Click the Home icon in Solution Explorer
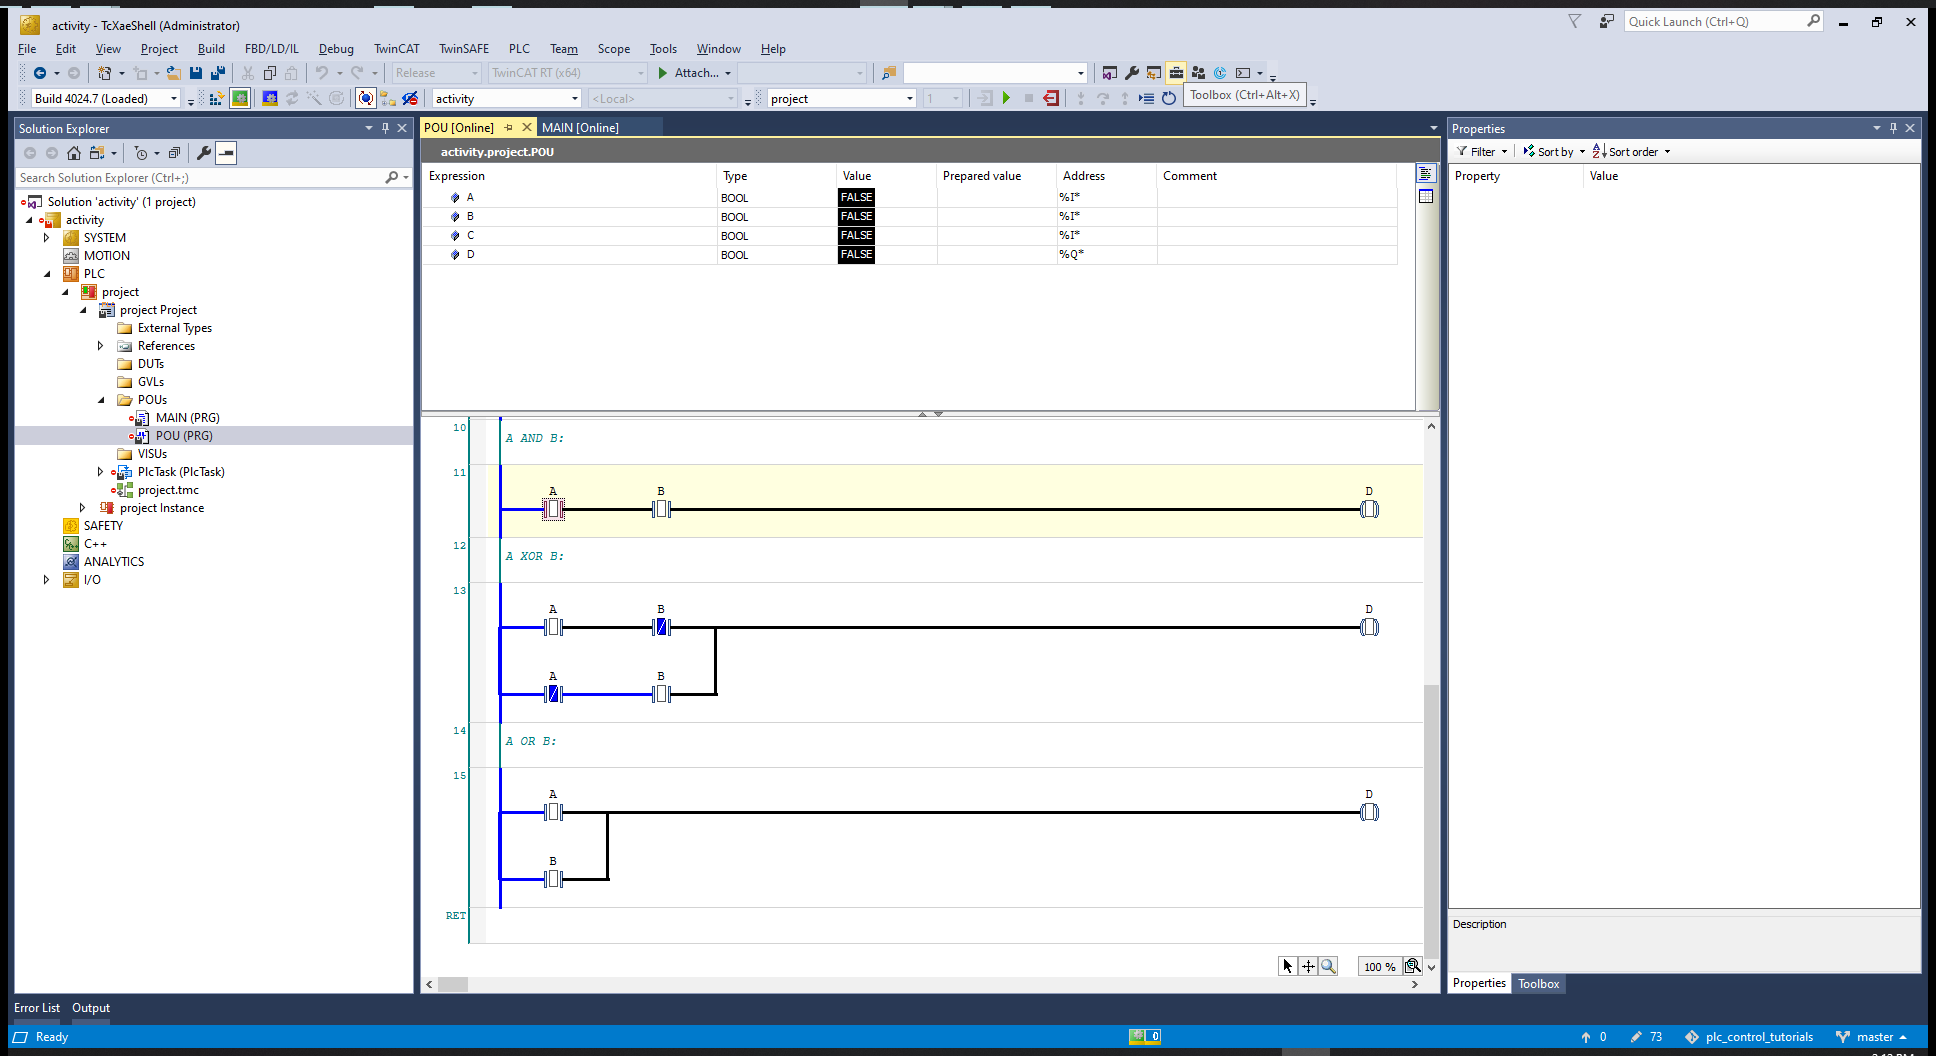 point(74,153)
